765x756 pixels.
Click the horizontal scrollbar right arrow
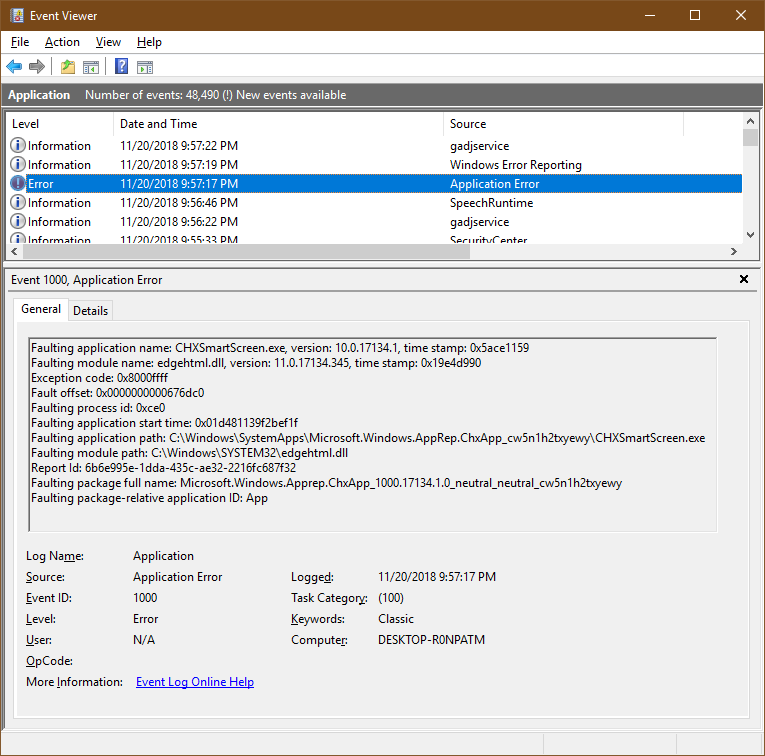(x=734, y=252)
